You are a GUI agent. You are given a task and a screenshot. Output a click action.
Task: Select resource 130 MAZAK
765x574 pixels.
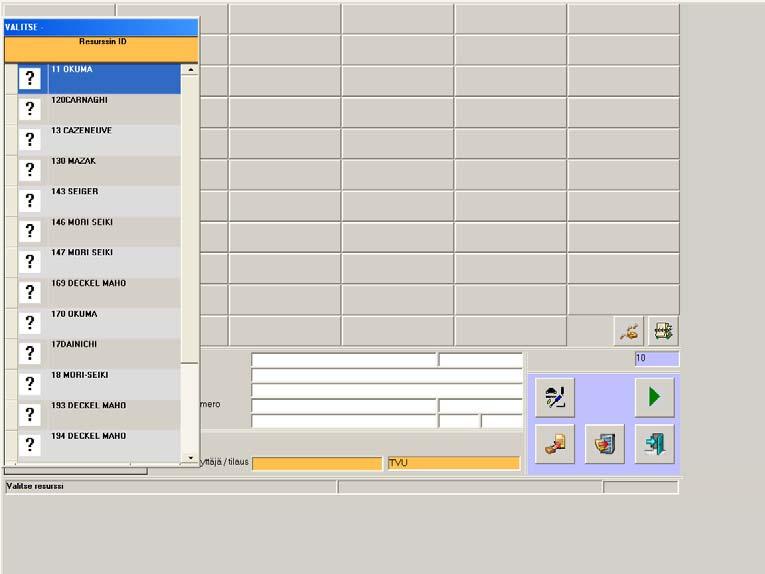[100, 171]
